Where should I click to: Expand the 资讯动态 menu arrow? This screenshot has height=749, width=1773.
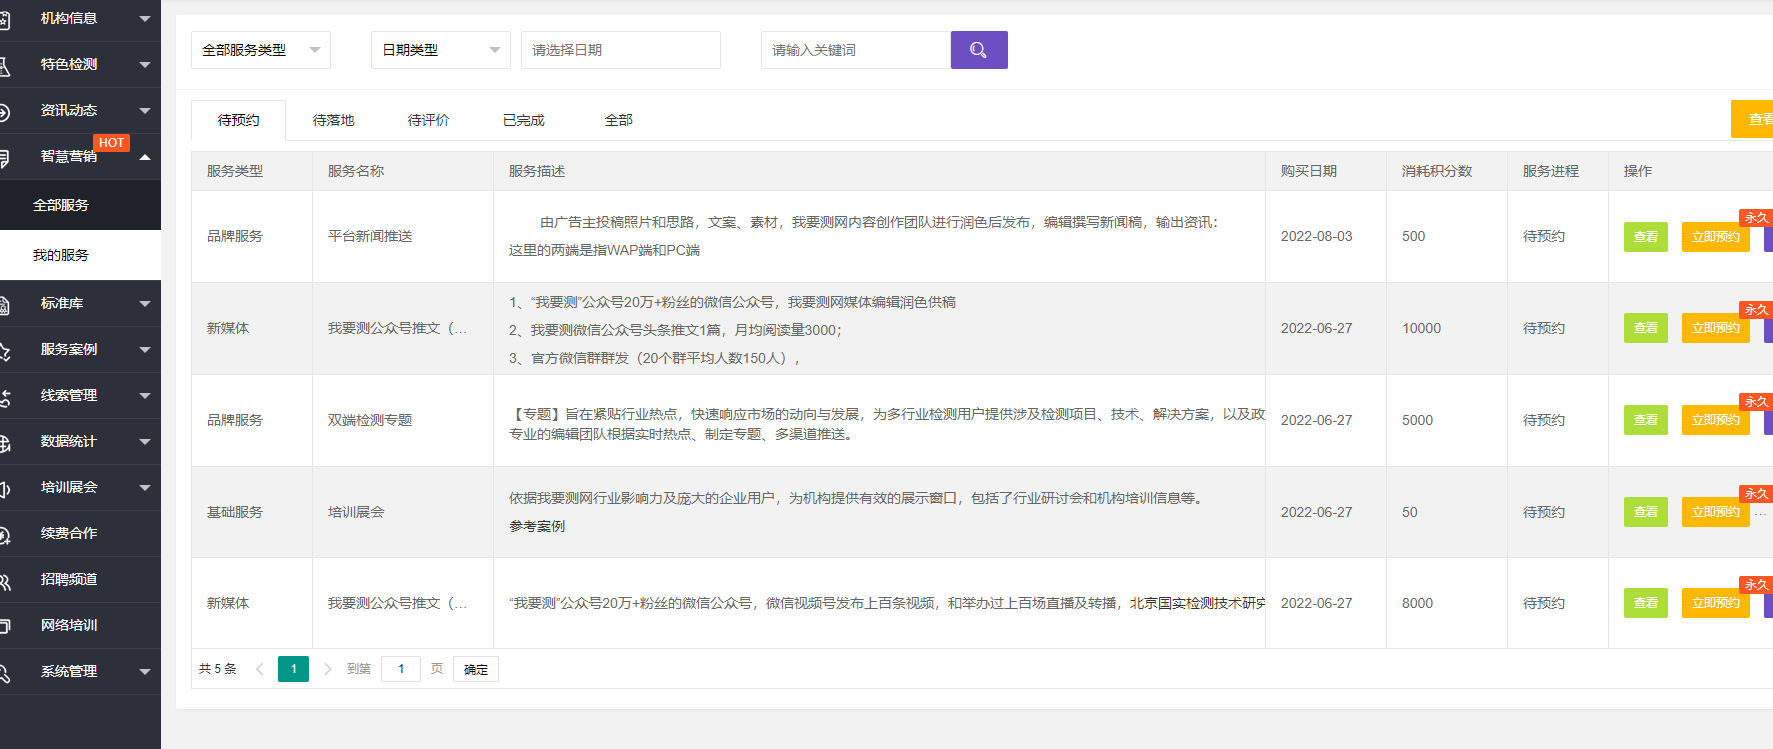point(145,111)
